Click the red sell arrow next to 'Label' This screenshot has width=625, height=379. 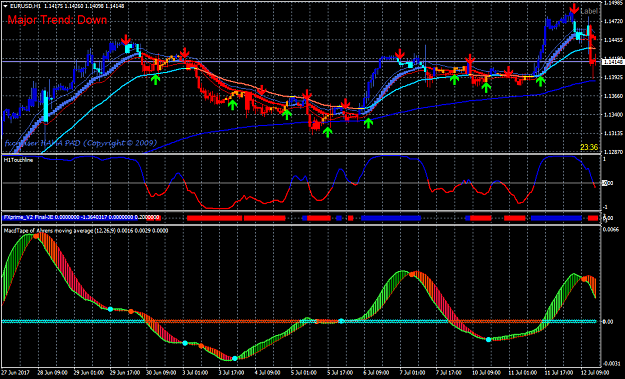pyautogui.click(x=574, y=8)
